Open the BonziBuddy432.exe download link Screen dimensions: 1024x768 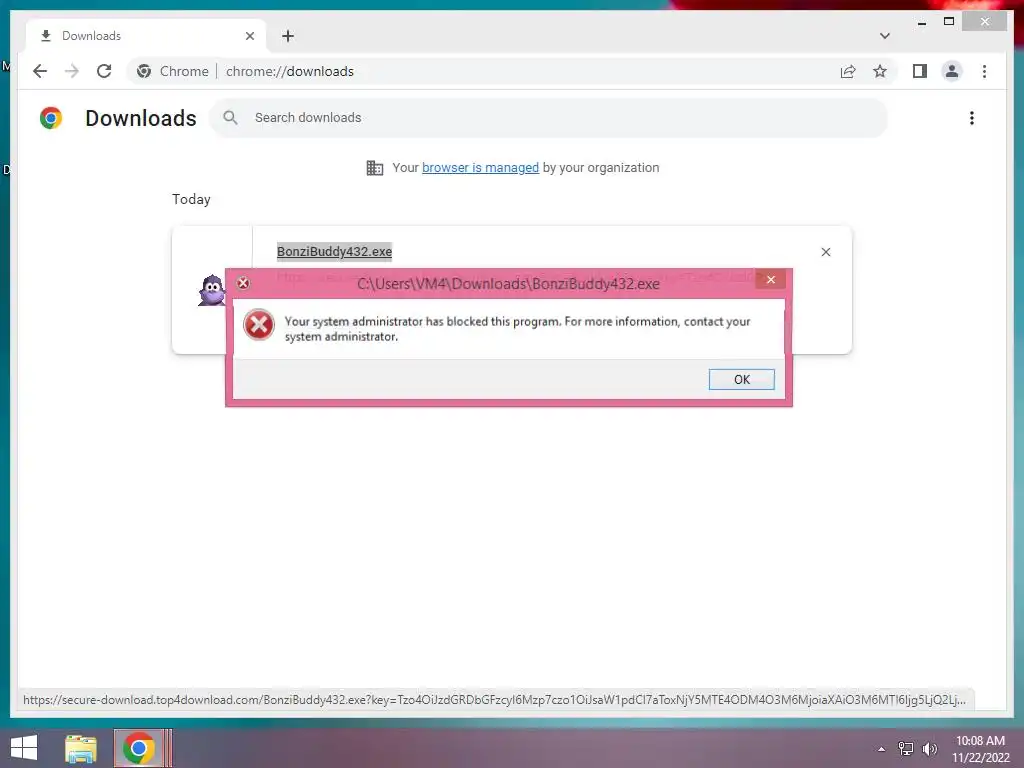[x=334, y=251]
